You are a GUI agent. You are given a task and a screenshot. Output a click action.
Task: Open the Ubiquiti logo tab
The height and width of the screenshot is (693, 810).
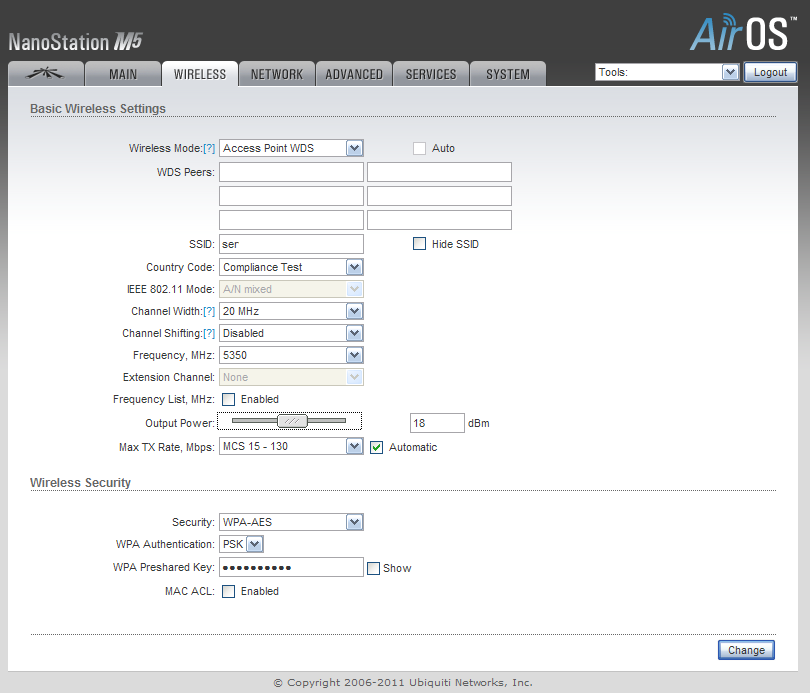click(45, 74)
